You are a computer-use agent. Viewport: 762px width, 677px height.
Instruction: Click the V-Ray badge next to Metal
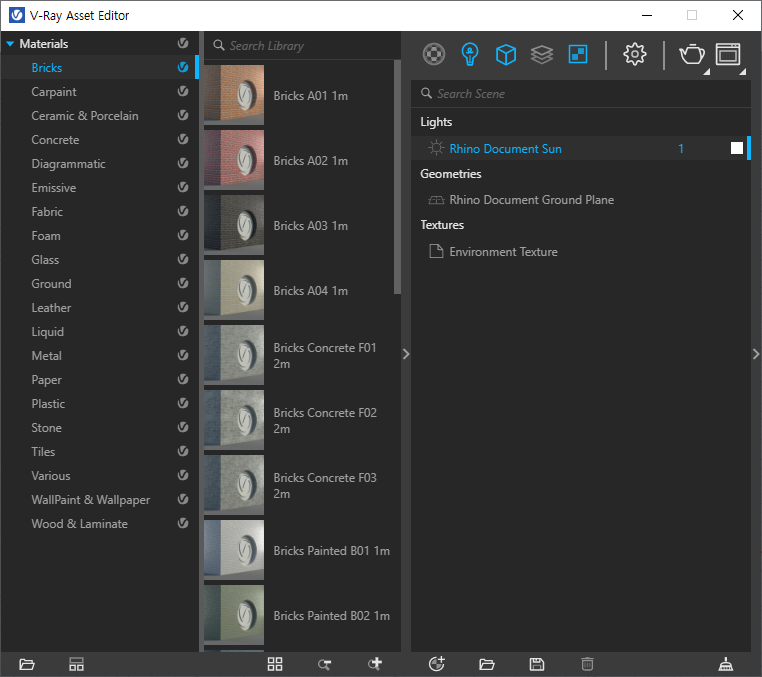183,355
